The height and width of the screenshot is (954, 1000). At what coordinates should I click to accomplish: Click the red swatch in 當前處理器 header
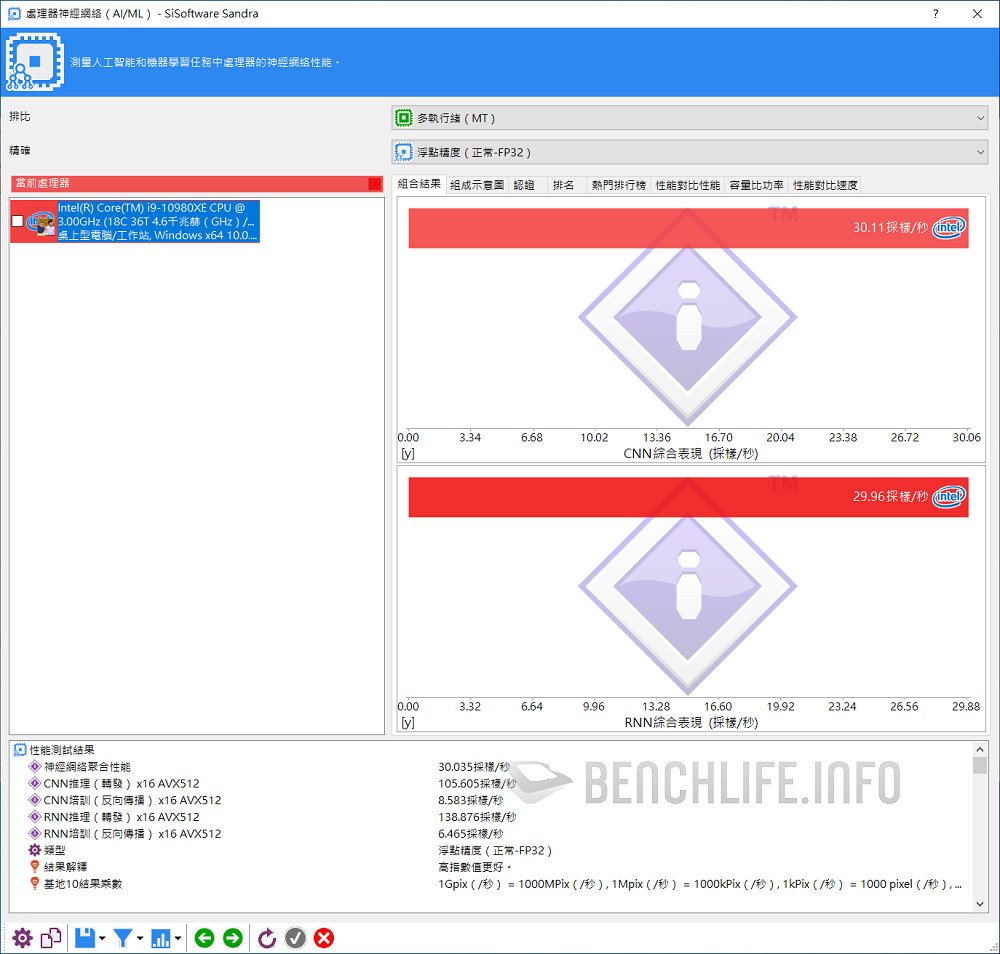[374, 184]
